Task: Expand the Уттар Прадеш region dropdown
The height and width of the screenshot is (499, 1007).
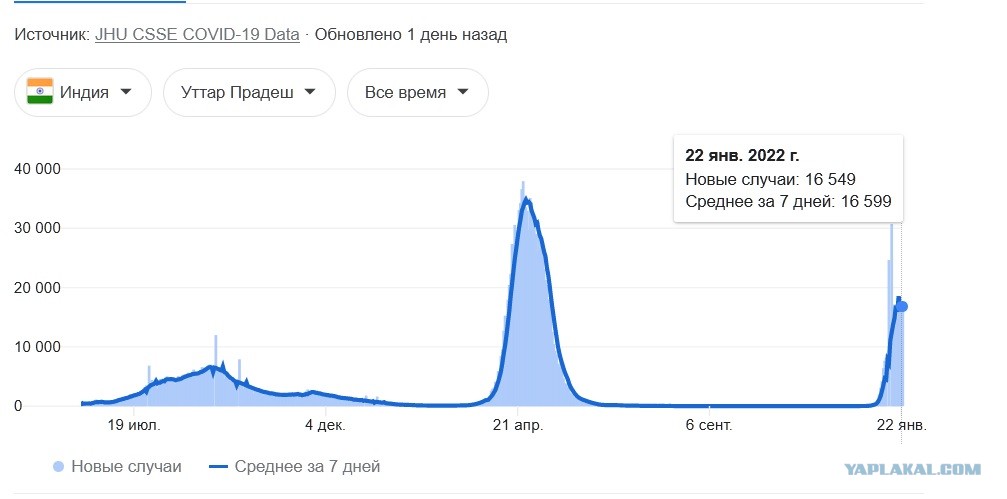Action: click(249, 92)
